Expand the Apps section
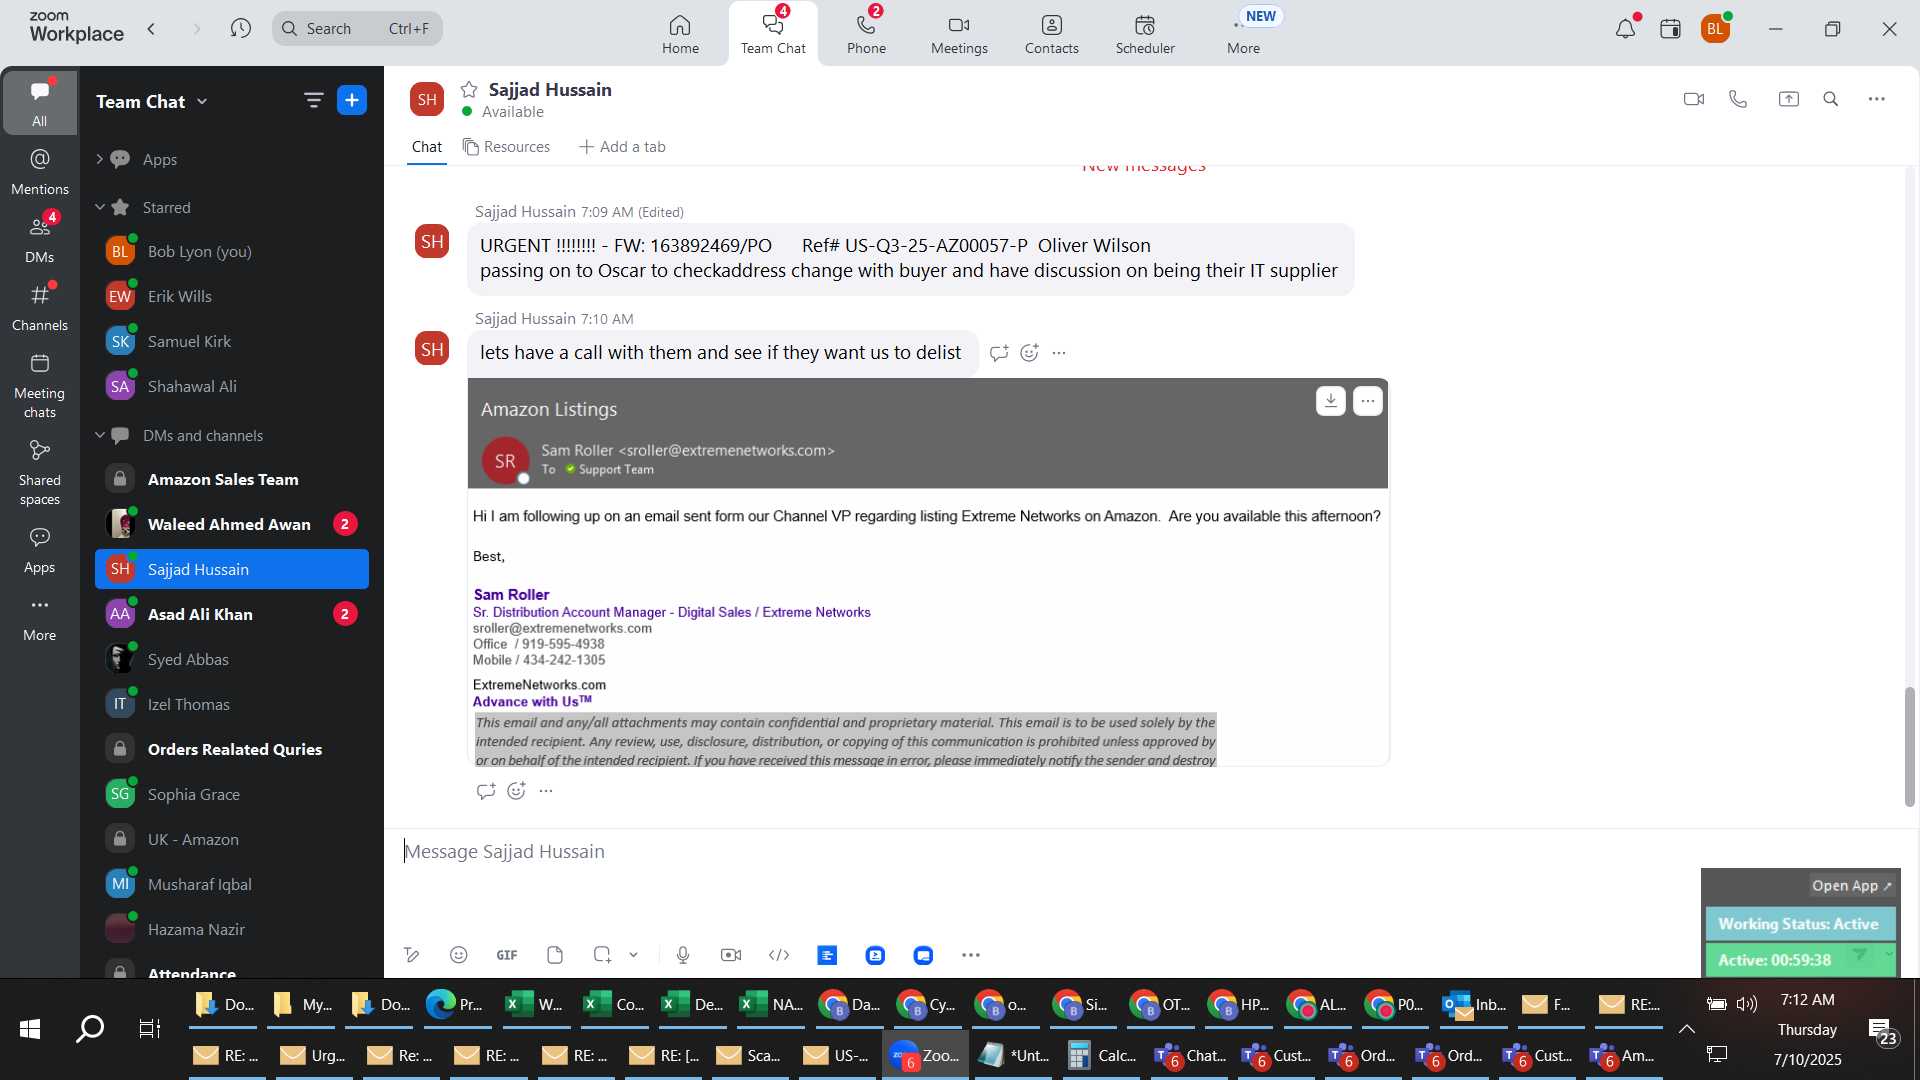This screenshot has width=1920, height=1080. [x=99, y=159]
